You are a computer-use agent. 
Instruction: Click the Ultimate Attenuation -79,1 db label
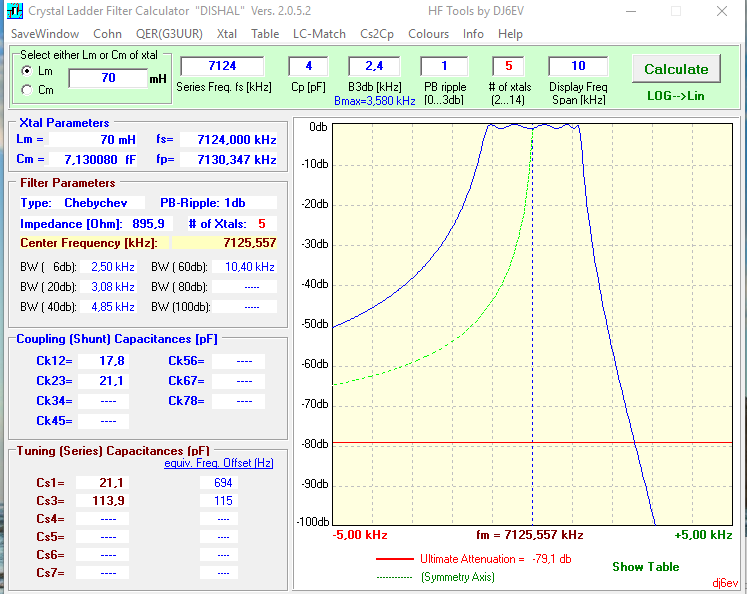[x=495, y=559]
